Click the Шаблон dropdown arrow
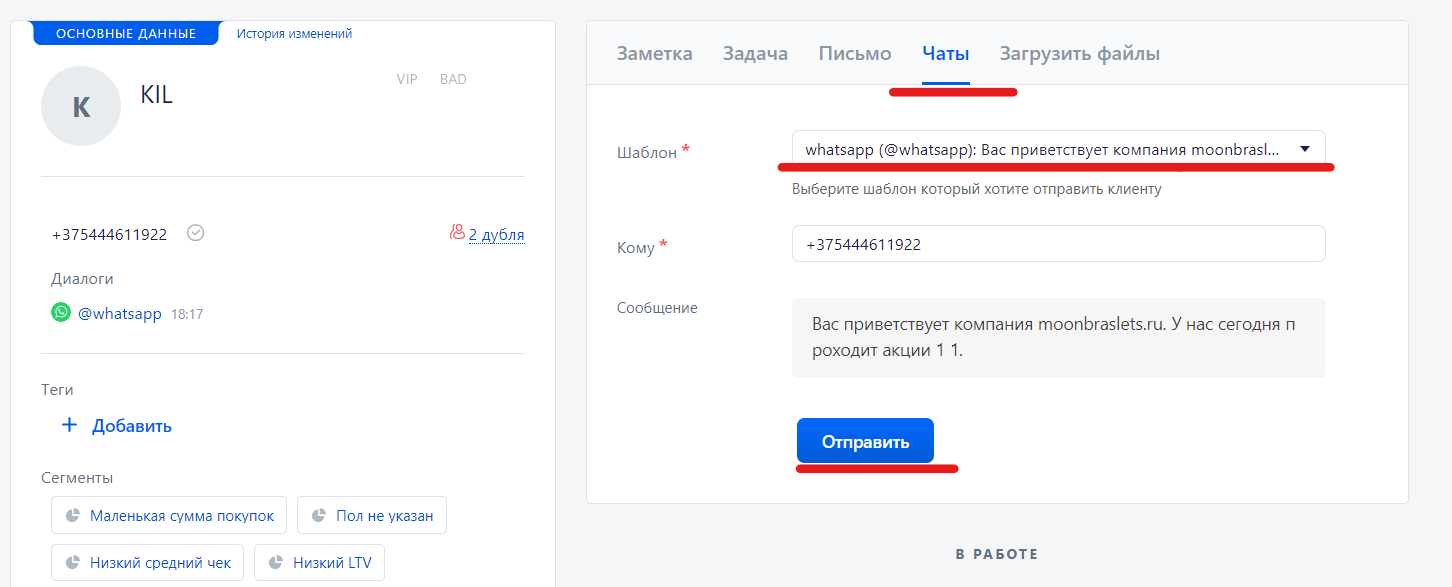Screen dimensions: 1452x587 [x=1304, y=149]
